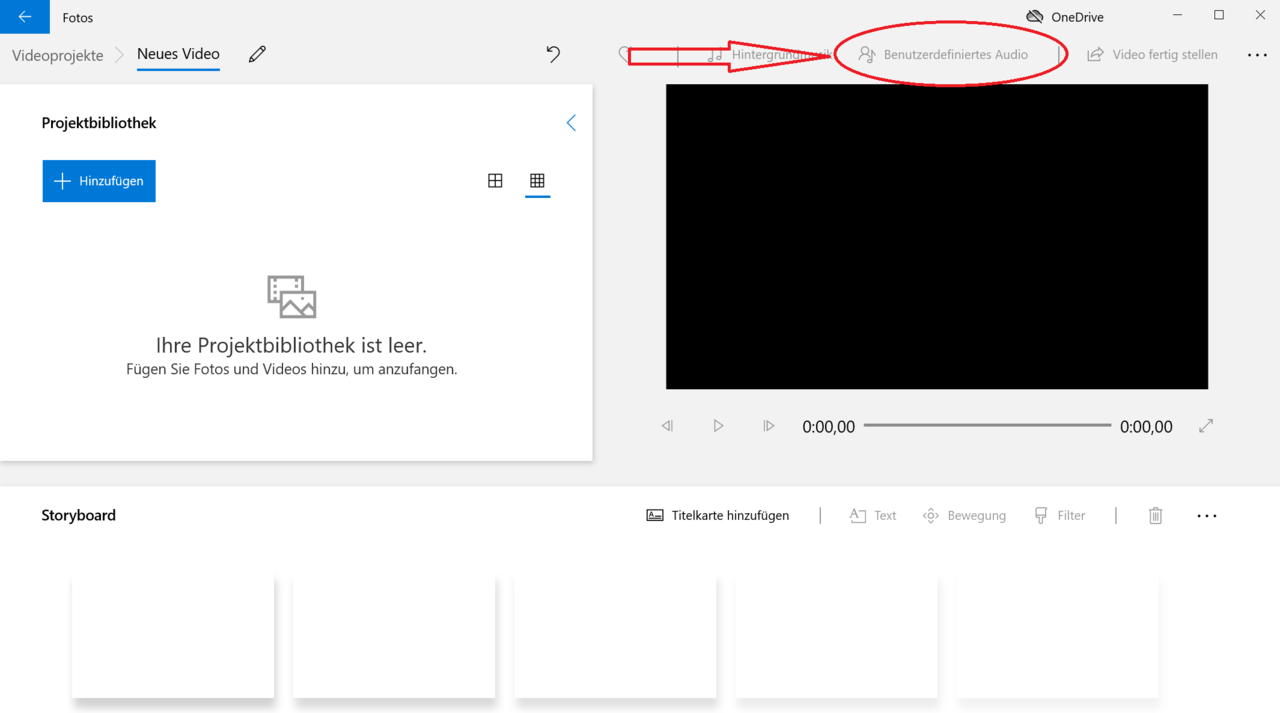Screen dimensions: 1280x713
Task: Click the first empty Storyboard slot
Action: tap(173, 636)
